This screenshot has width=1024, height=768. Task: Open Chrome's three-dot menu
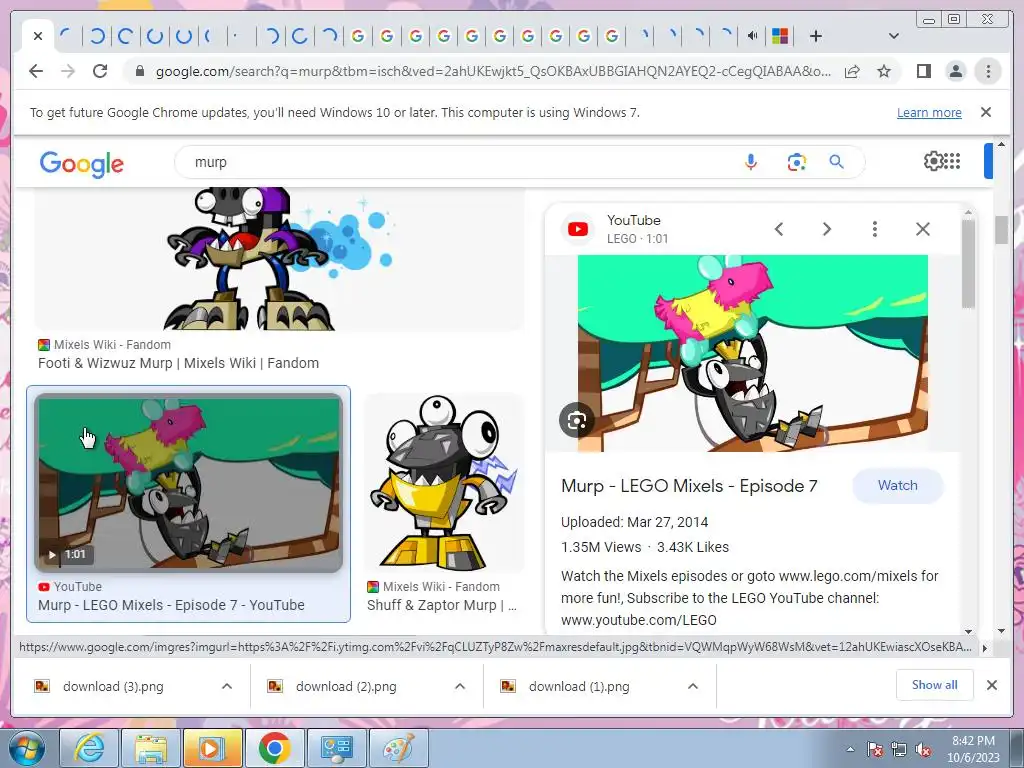(x=988, y=71)
